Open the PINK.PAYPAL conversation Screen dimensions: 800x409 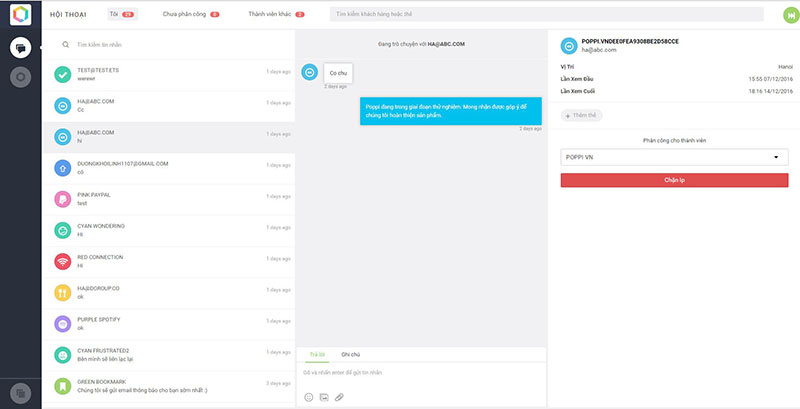coord(168,198)
